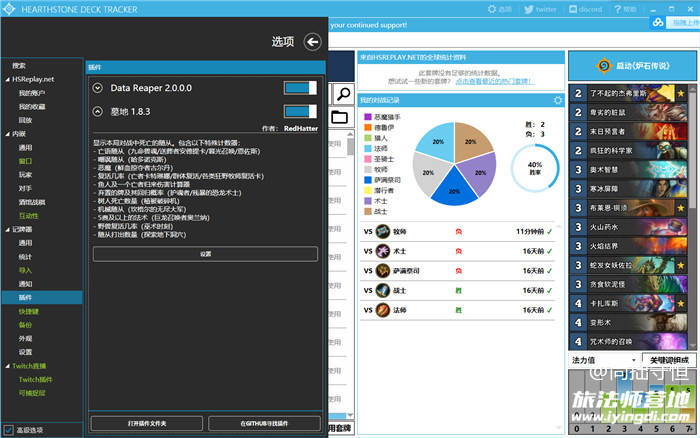Click the 火山药水 card row
The image size is (700, 438).
[628, 227]
